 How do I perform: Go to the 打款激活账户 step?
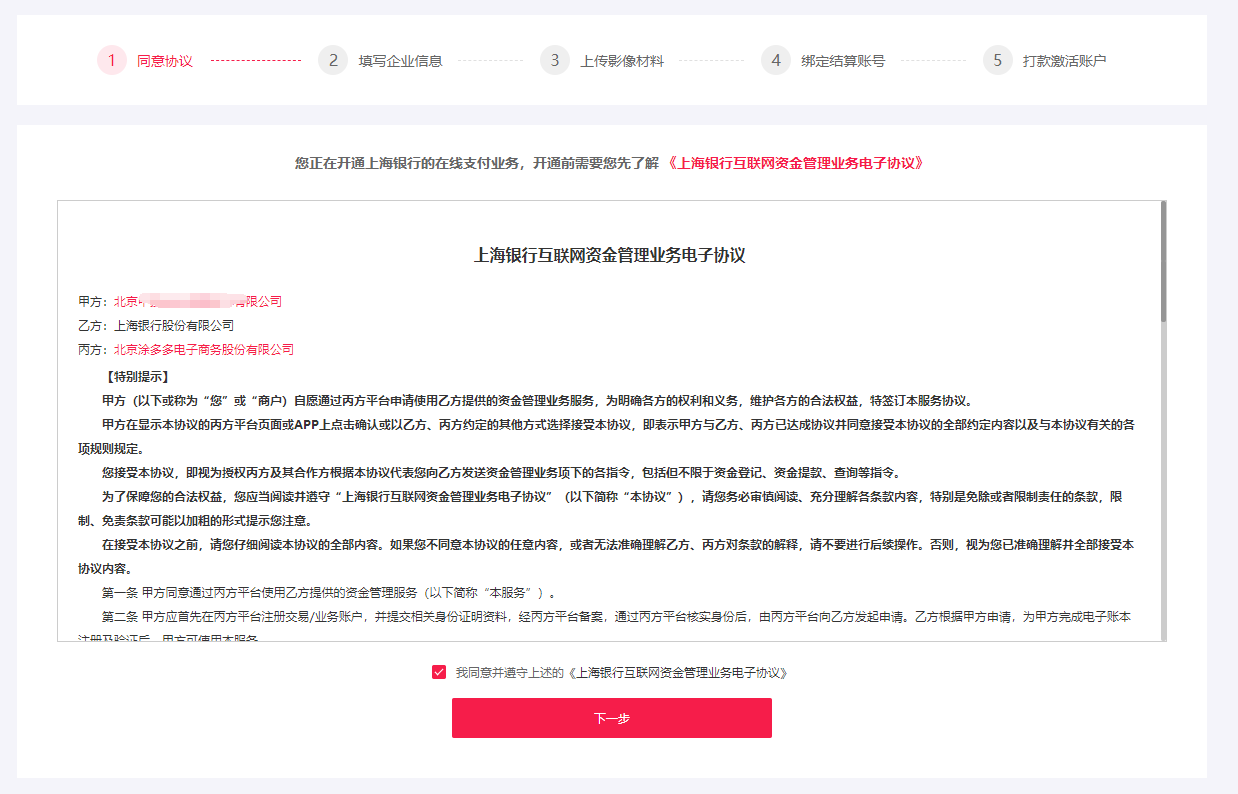(1064, 61)
